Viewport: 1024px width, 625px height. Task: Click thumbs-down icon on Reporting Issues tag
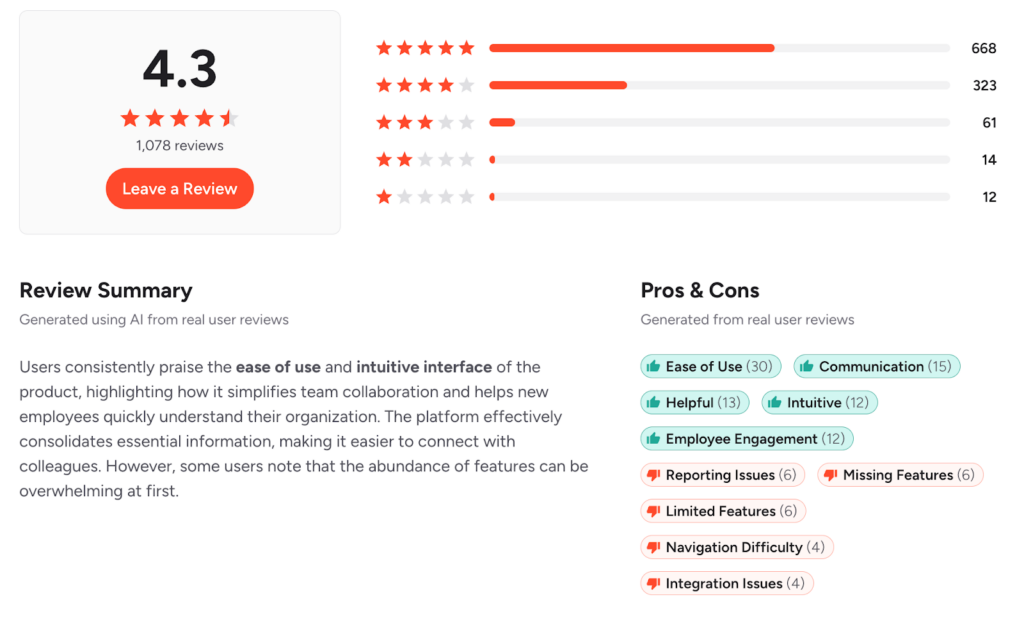coord(654,475)
